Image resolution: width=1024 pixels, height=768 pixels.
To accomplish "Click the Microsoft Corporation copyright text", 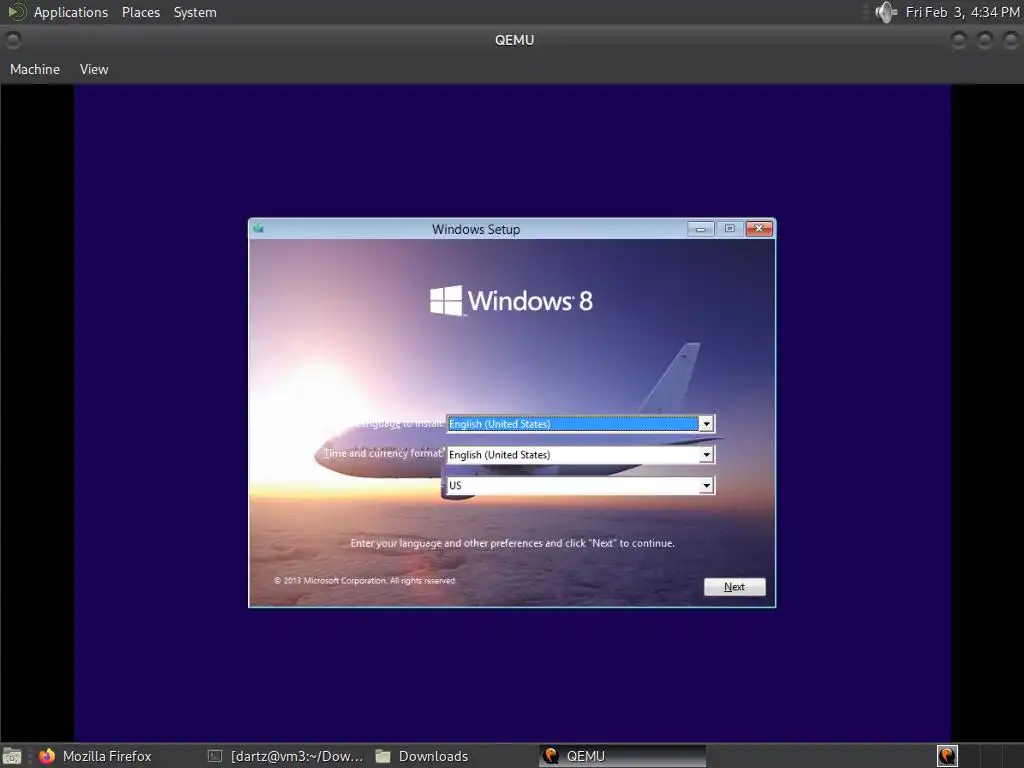I will pyautogui.click(x=364, y=581).
